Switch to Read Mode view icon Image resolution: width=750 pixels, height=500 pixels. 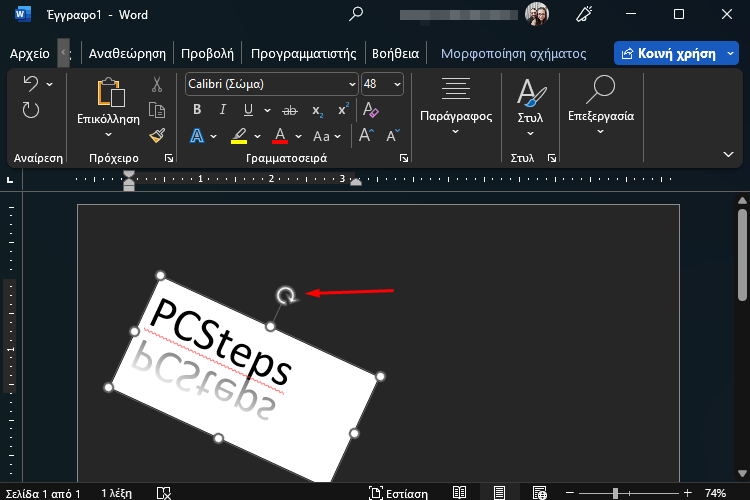[459, 493]
